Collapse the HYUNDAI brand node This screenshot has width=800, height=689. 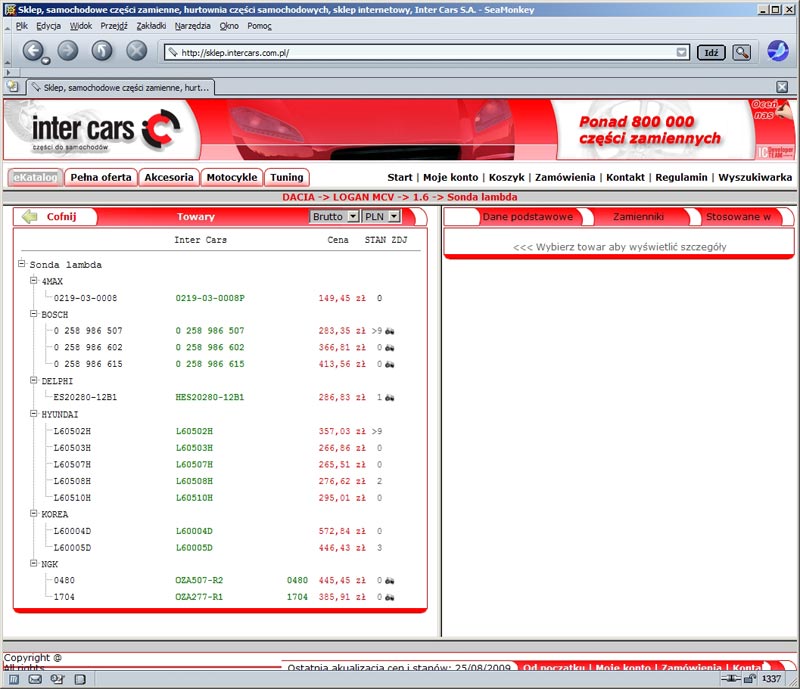(34, 414)
